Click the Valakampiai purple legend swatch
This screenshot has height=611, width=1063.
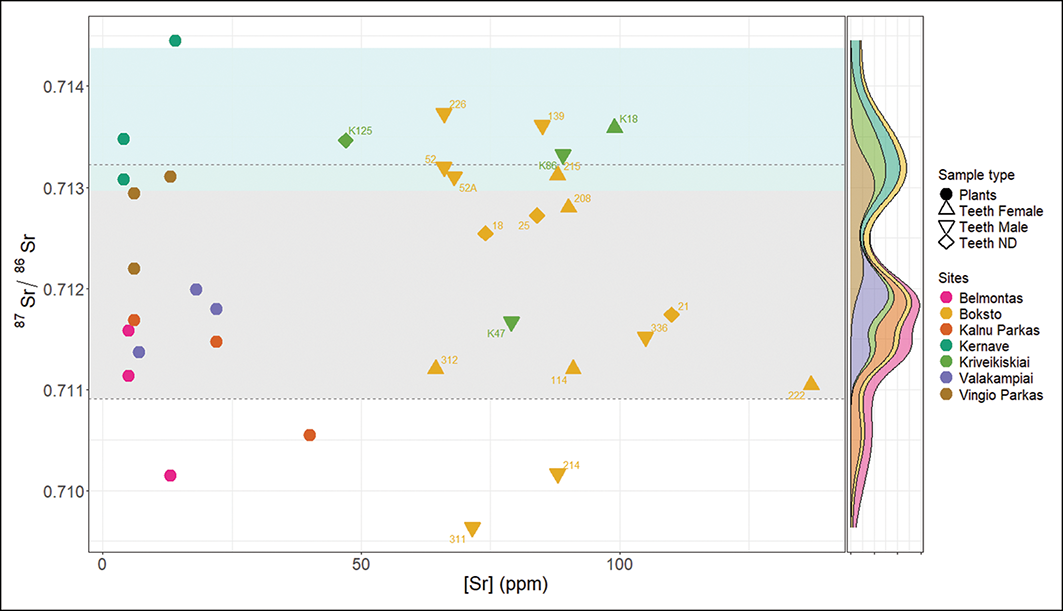[x=946, y=378]
